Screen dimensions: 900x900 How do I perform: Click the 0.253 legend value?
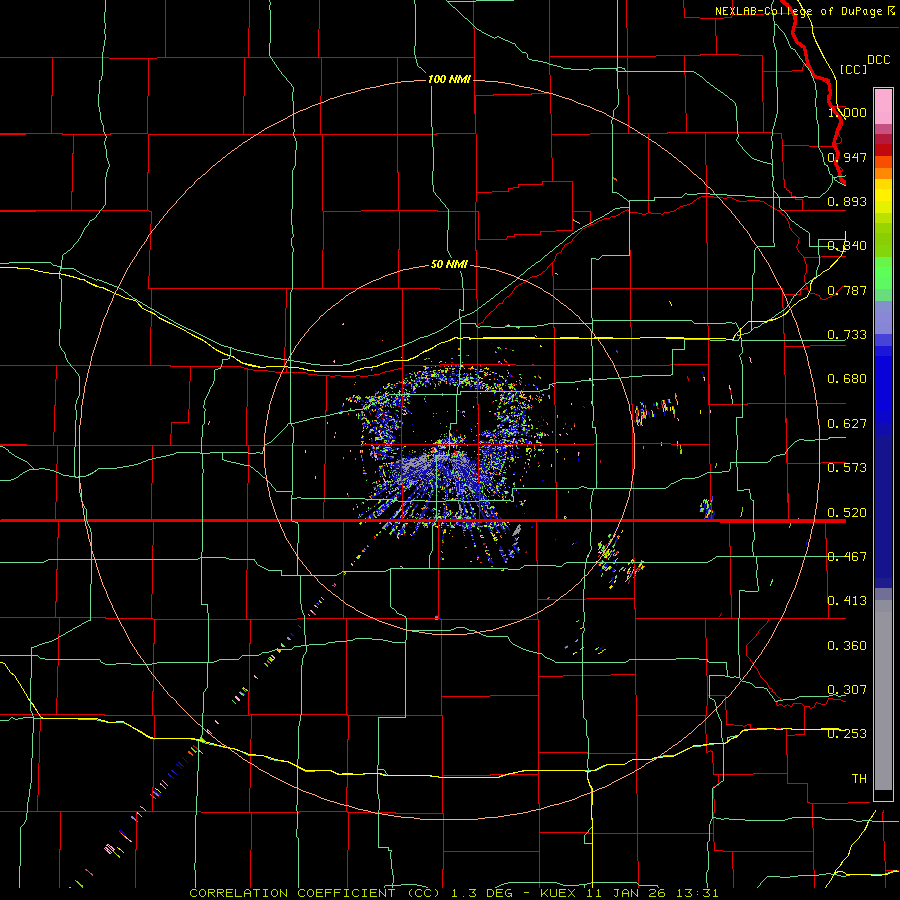tap(847, 734)
